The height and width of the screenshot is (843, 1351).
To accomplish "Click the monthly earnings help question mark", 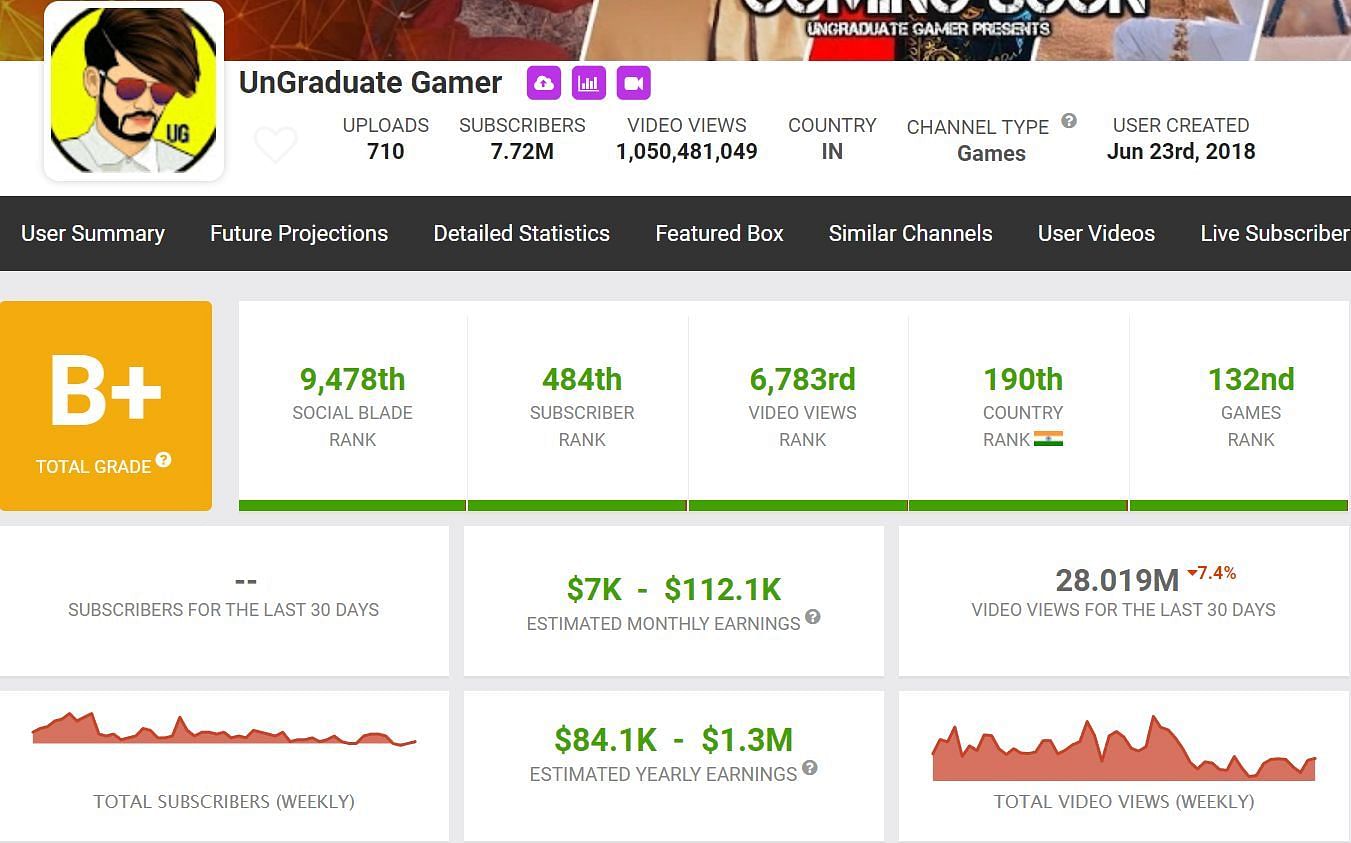I will [x=813, y=617].
